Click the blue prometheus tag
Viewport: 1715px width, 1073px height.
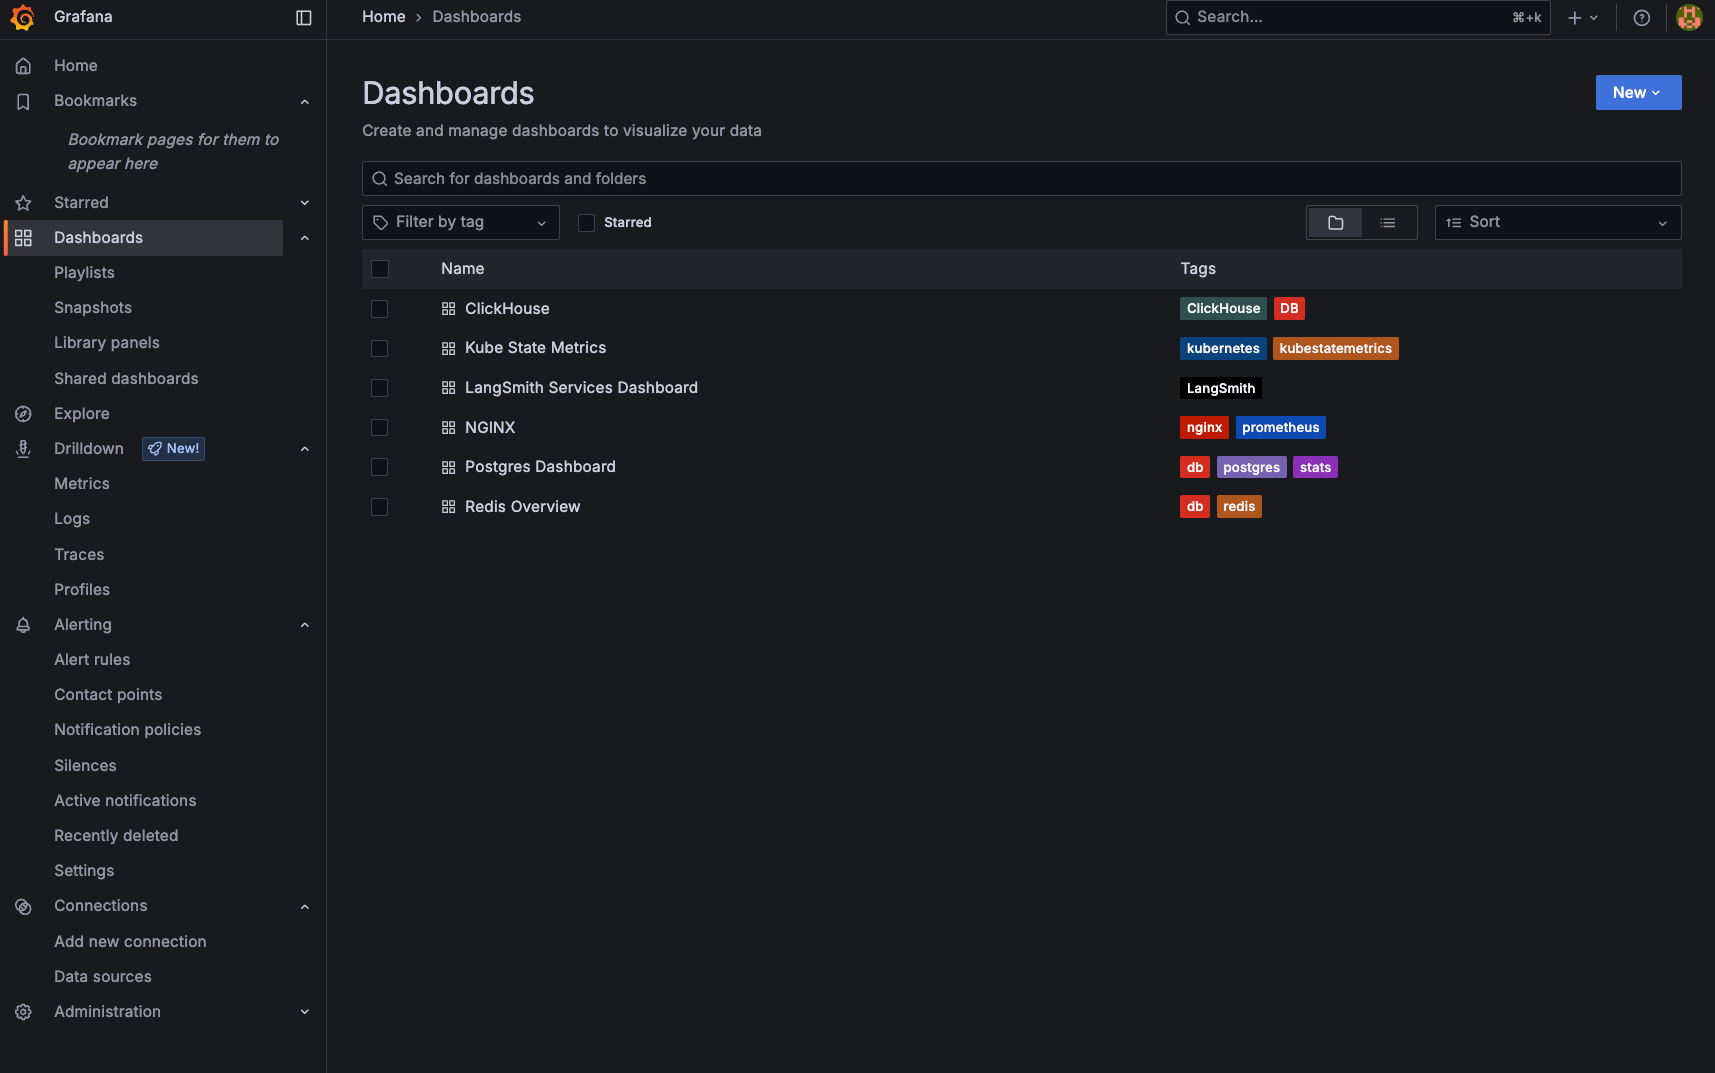tap(1281, 428)
